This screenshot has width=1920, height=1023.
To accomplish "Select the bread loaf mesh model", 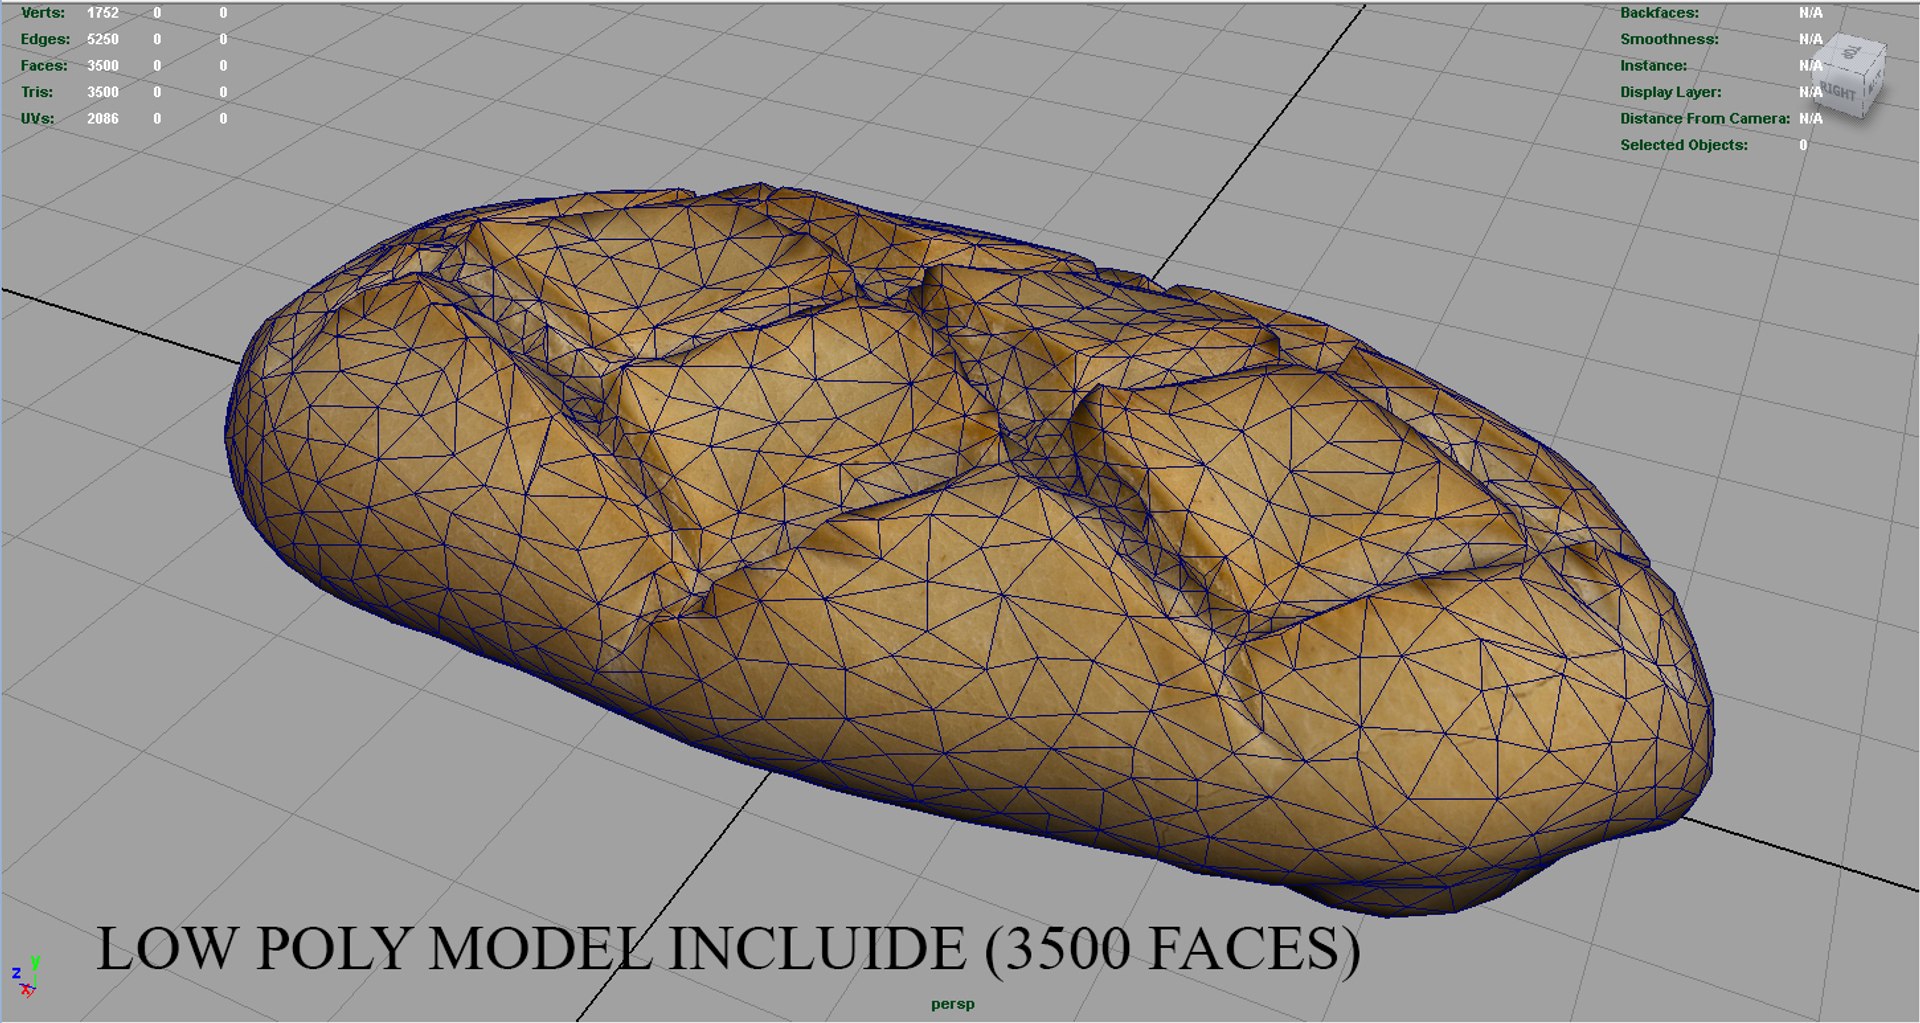I will tap(968, 548).
